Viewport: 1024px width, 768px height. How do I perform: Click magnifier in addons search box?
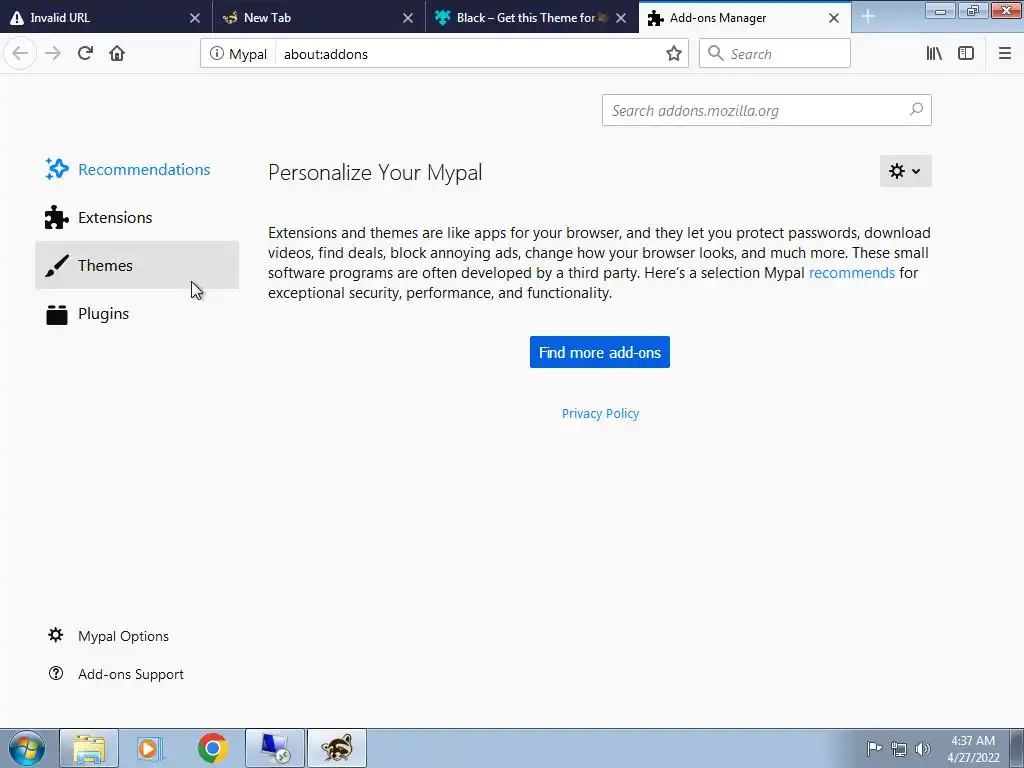tap(916, 110)
